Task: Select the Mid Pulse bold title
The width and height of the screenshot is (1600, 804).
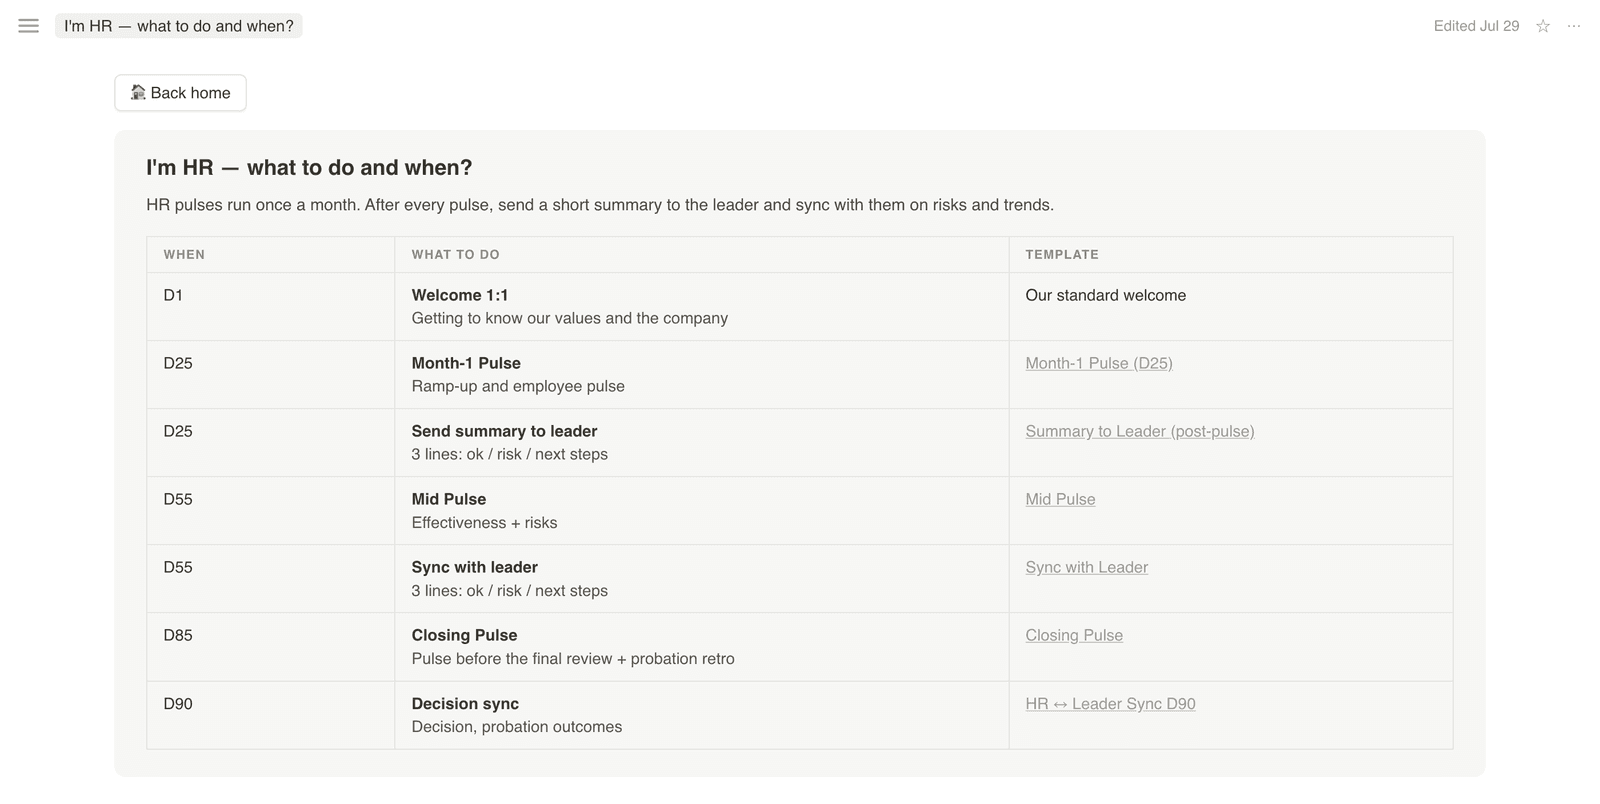Action: click(448, 499)
